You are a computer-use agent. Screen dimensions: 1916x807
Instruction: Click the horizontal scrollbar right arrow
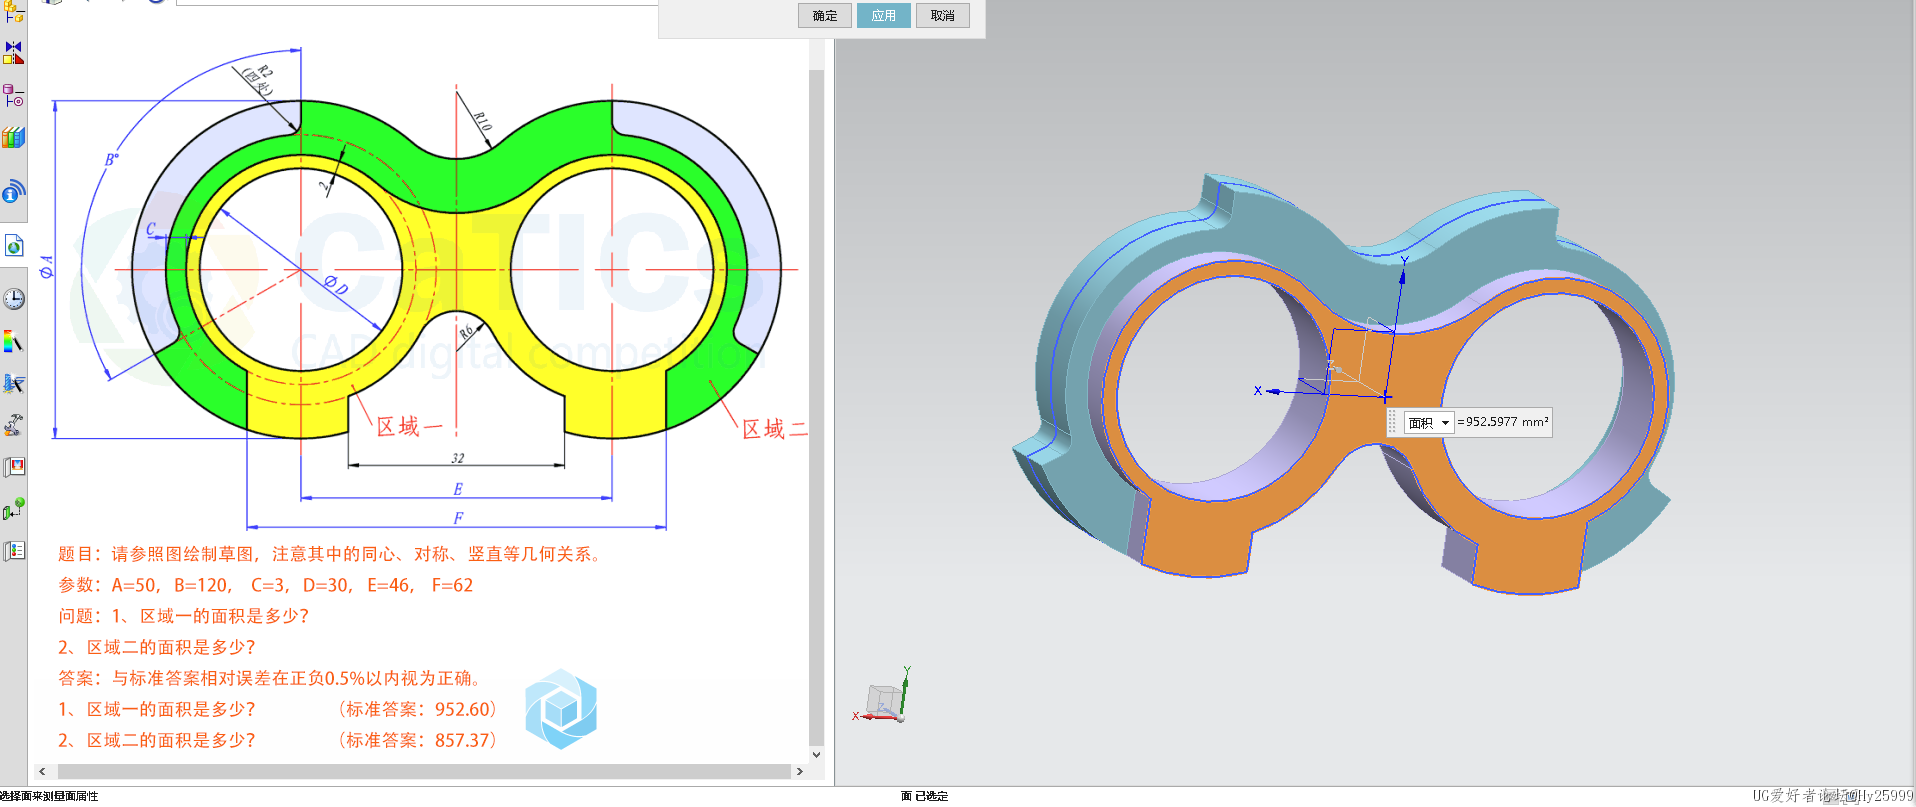click(x=799, y=771)
